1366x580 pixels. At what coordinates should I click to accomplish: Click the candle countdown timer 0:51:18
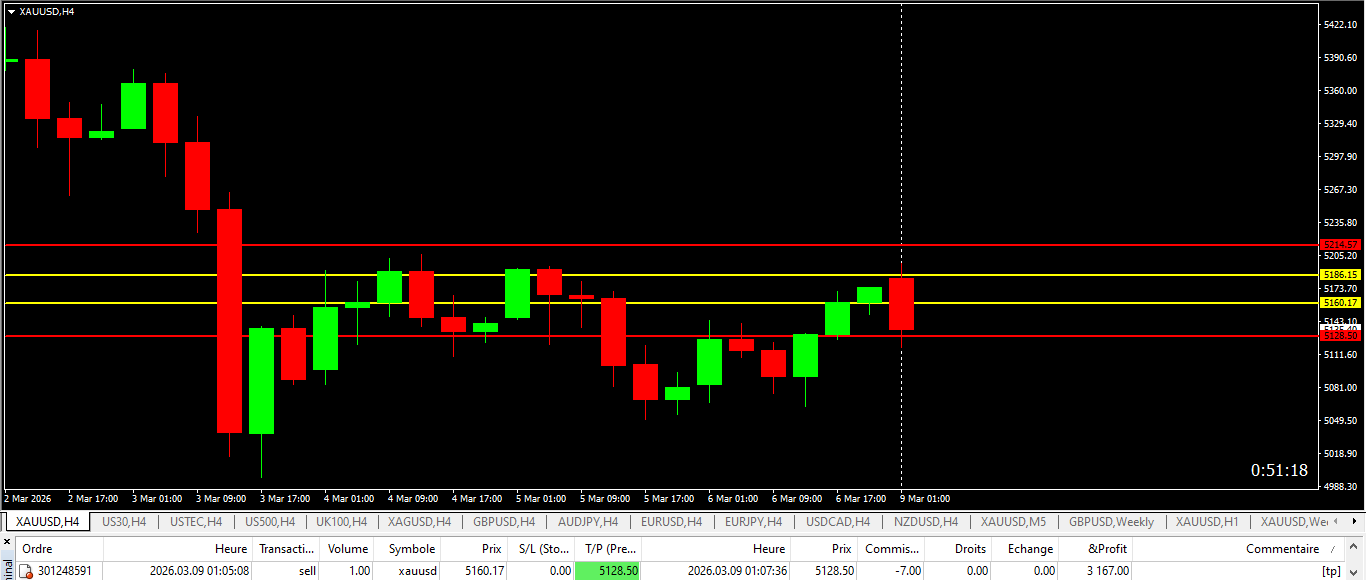tap(1279, 471)
